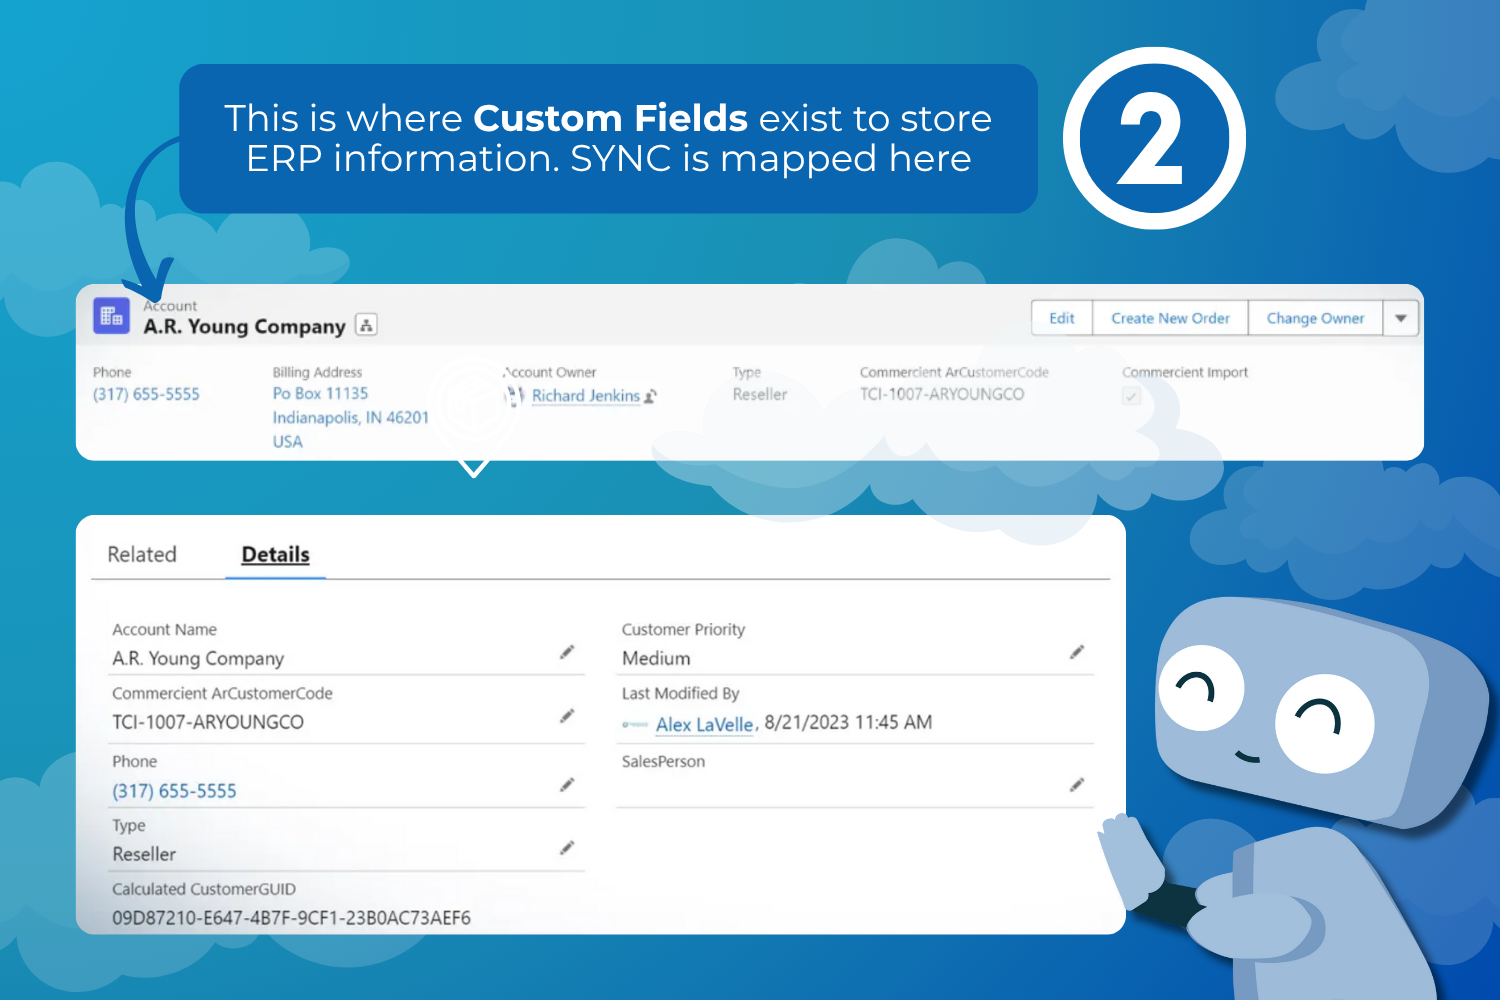Open account hierarchy icon beside A.R. Young Company

tap(366, 325)
